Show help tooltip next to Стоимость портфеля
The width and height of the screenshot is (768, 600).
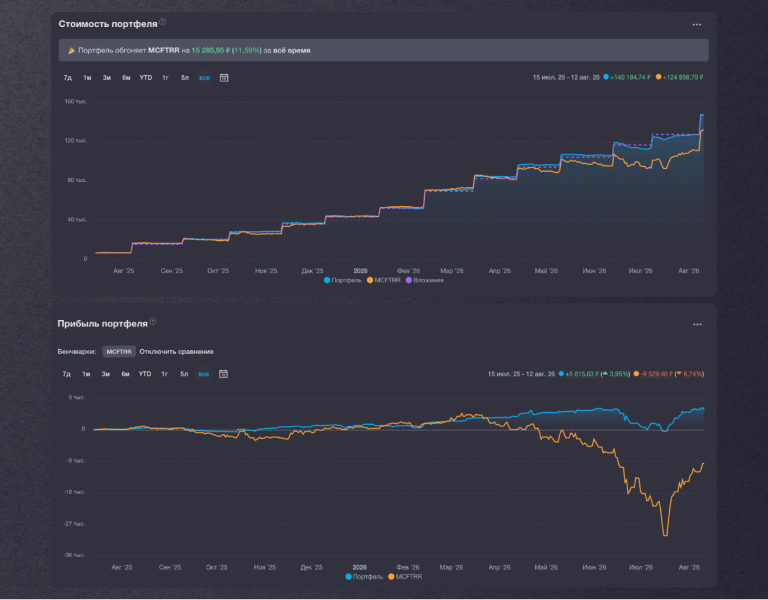coord(163,22)
